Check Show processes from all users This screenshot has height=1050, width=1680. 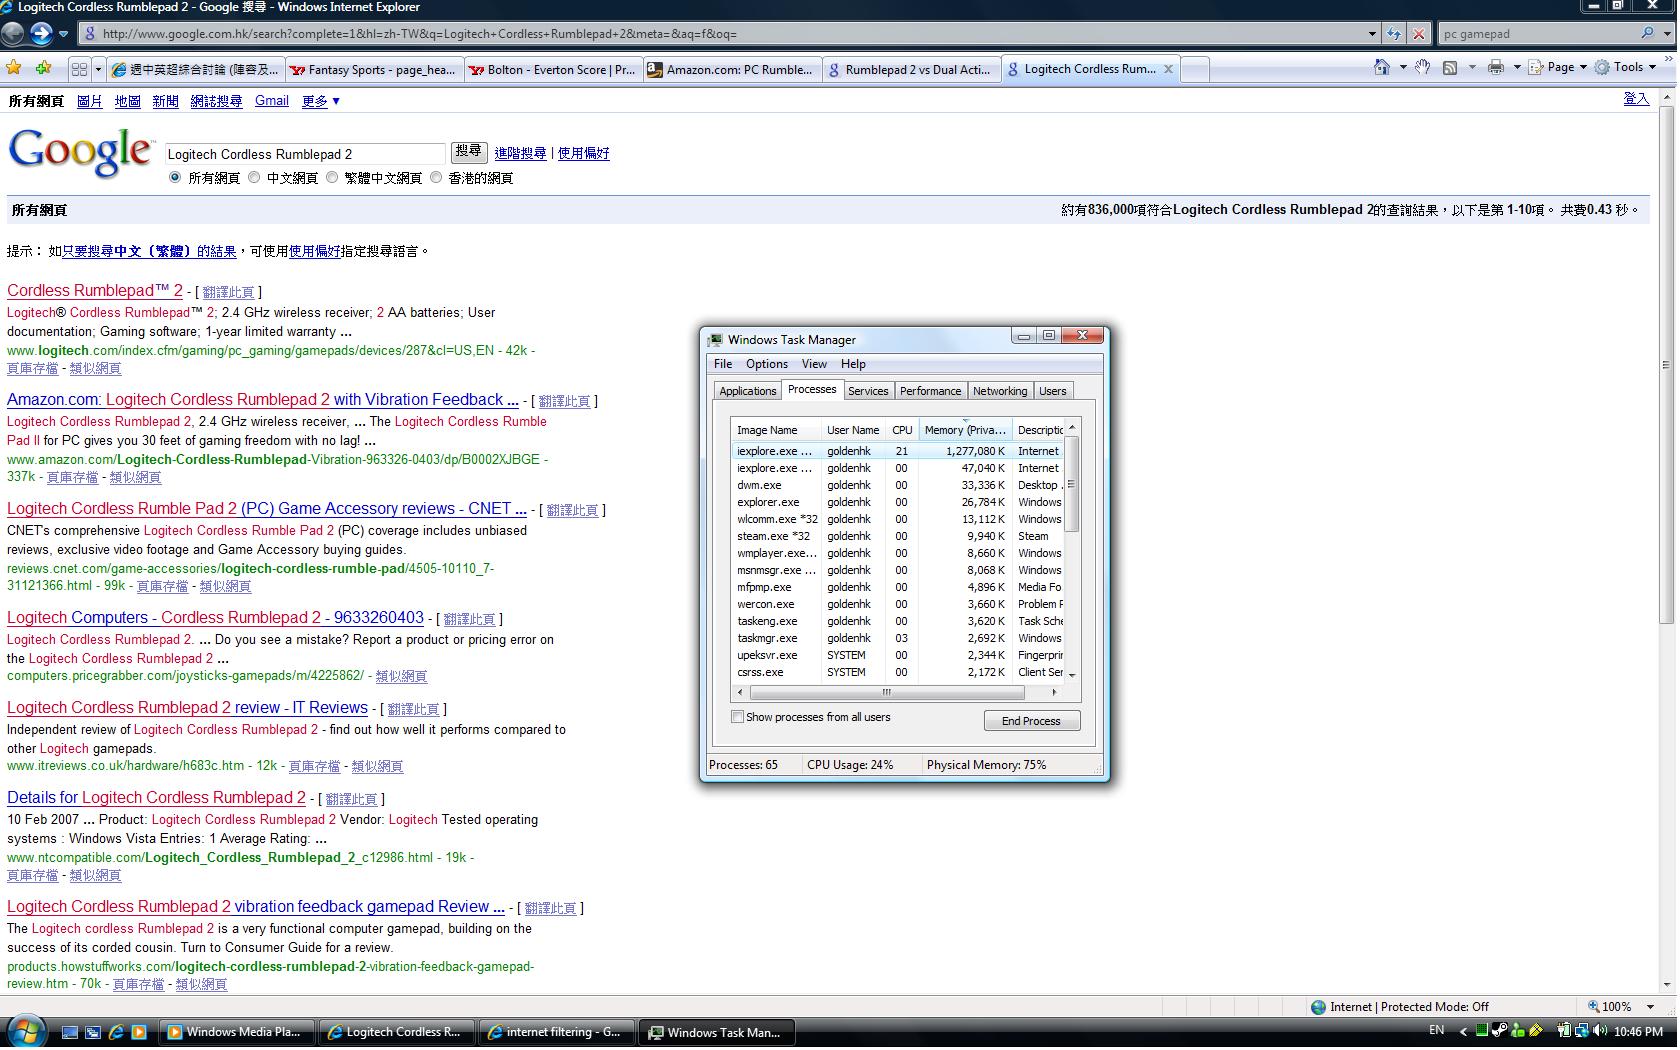[x=737, y=717]
